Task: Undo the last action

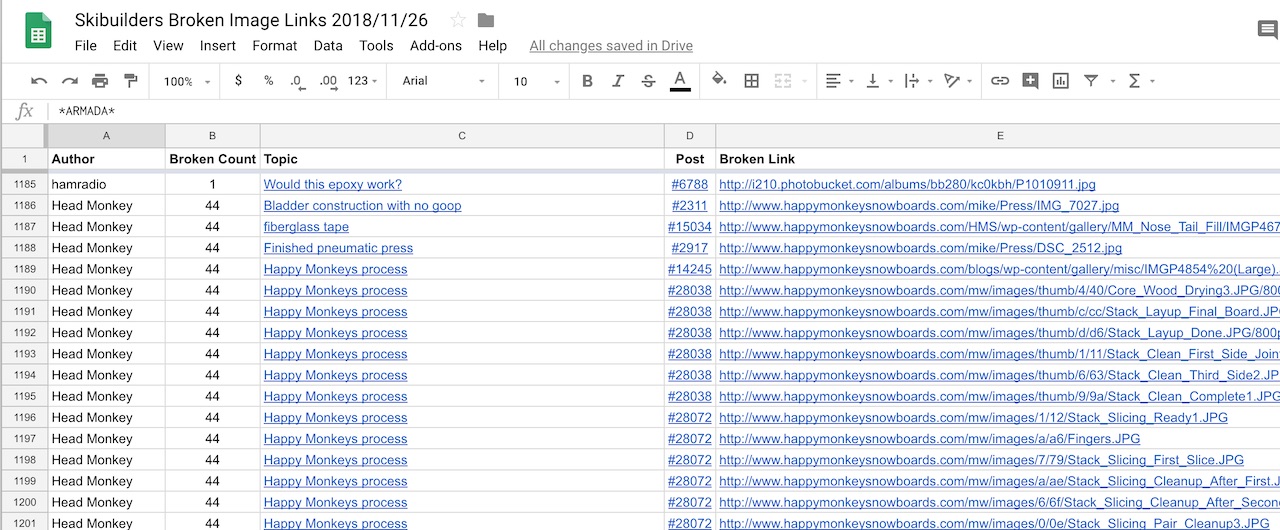Action: click(x=39, y=81)
